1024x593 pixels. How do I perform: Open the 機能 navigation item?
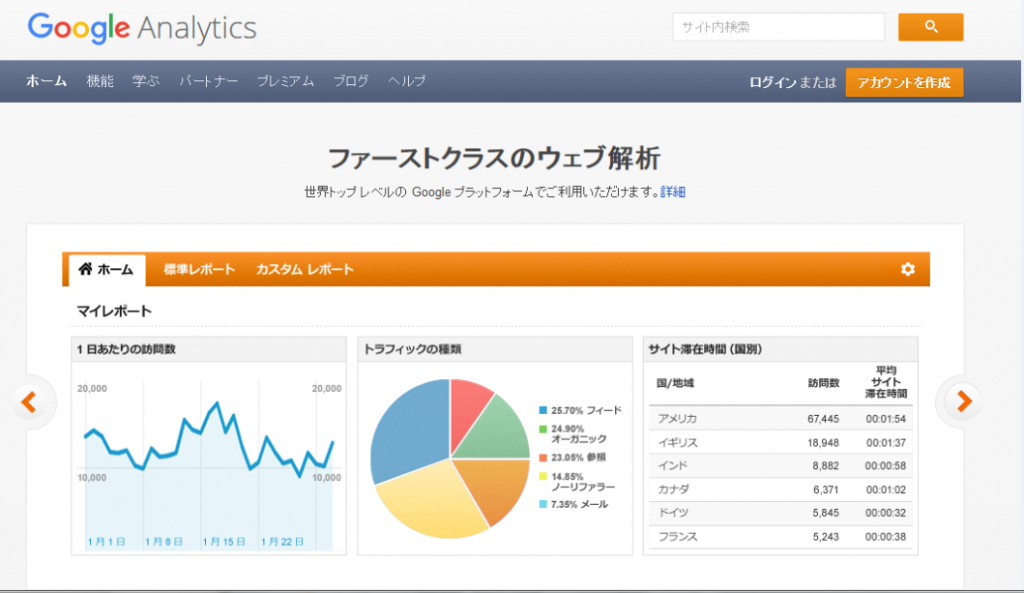pos(100,81)
